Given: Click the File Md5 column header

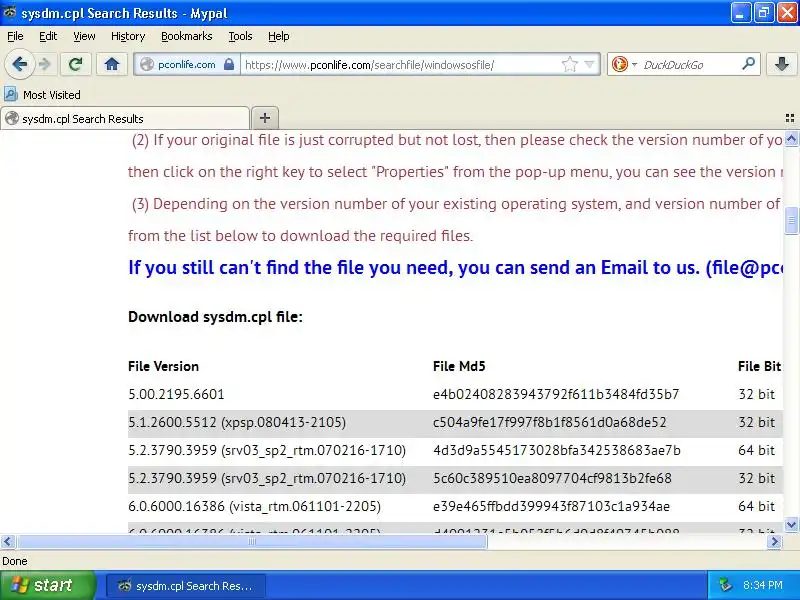Looking at the screenshot, I should pos(459,366).
